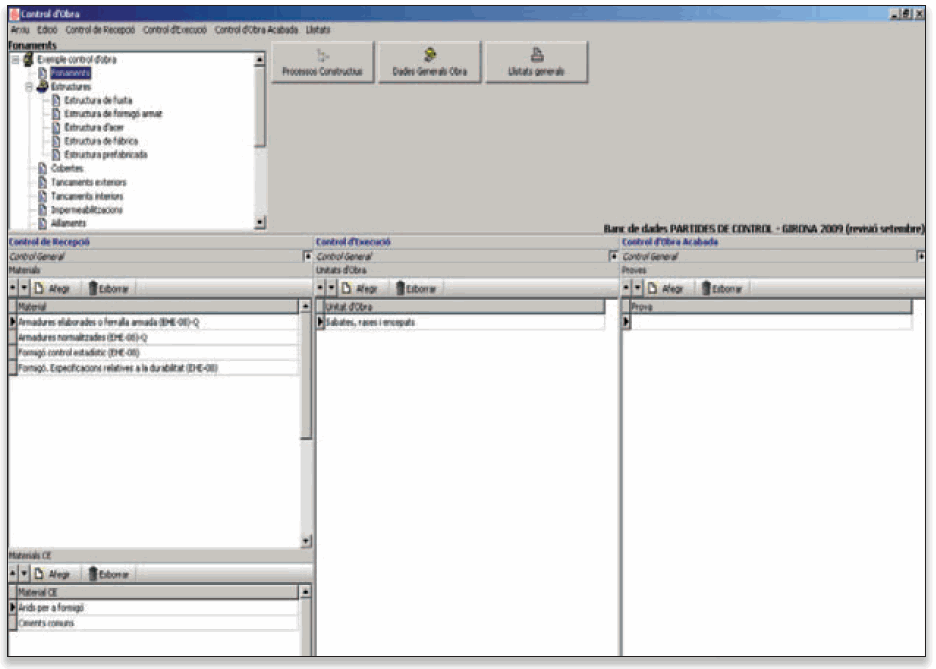Open the Llistats menu

(318, 30)
